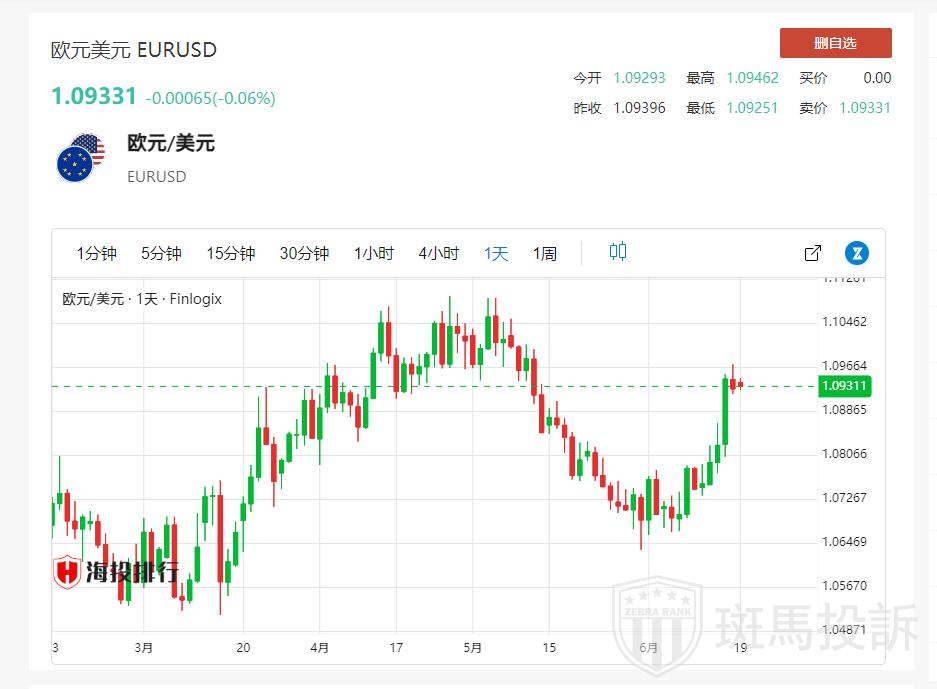Select the 1分钟 timeframe tab
Viewport: 937px width, 689px height.
(x=96, y=253)
